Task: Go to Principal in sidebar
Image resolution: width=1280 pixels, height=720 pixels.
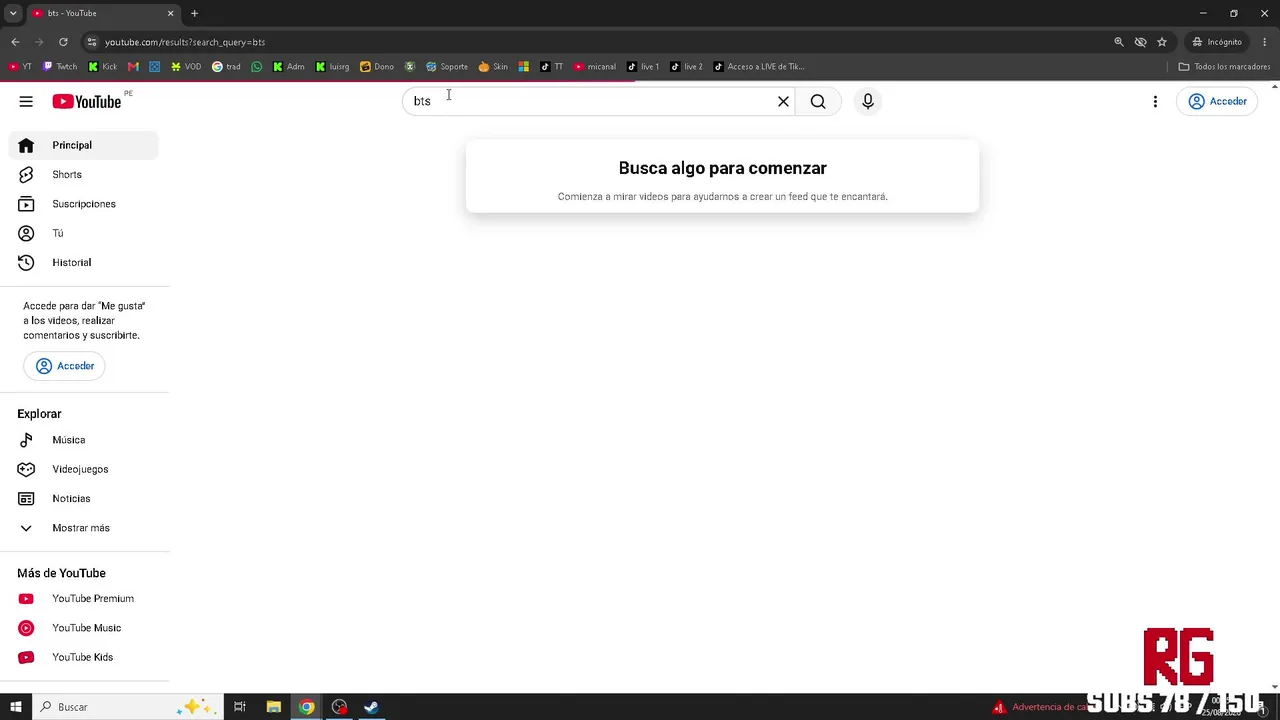Action: (84, 145)
